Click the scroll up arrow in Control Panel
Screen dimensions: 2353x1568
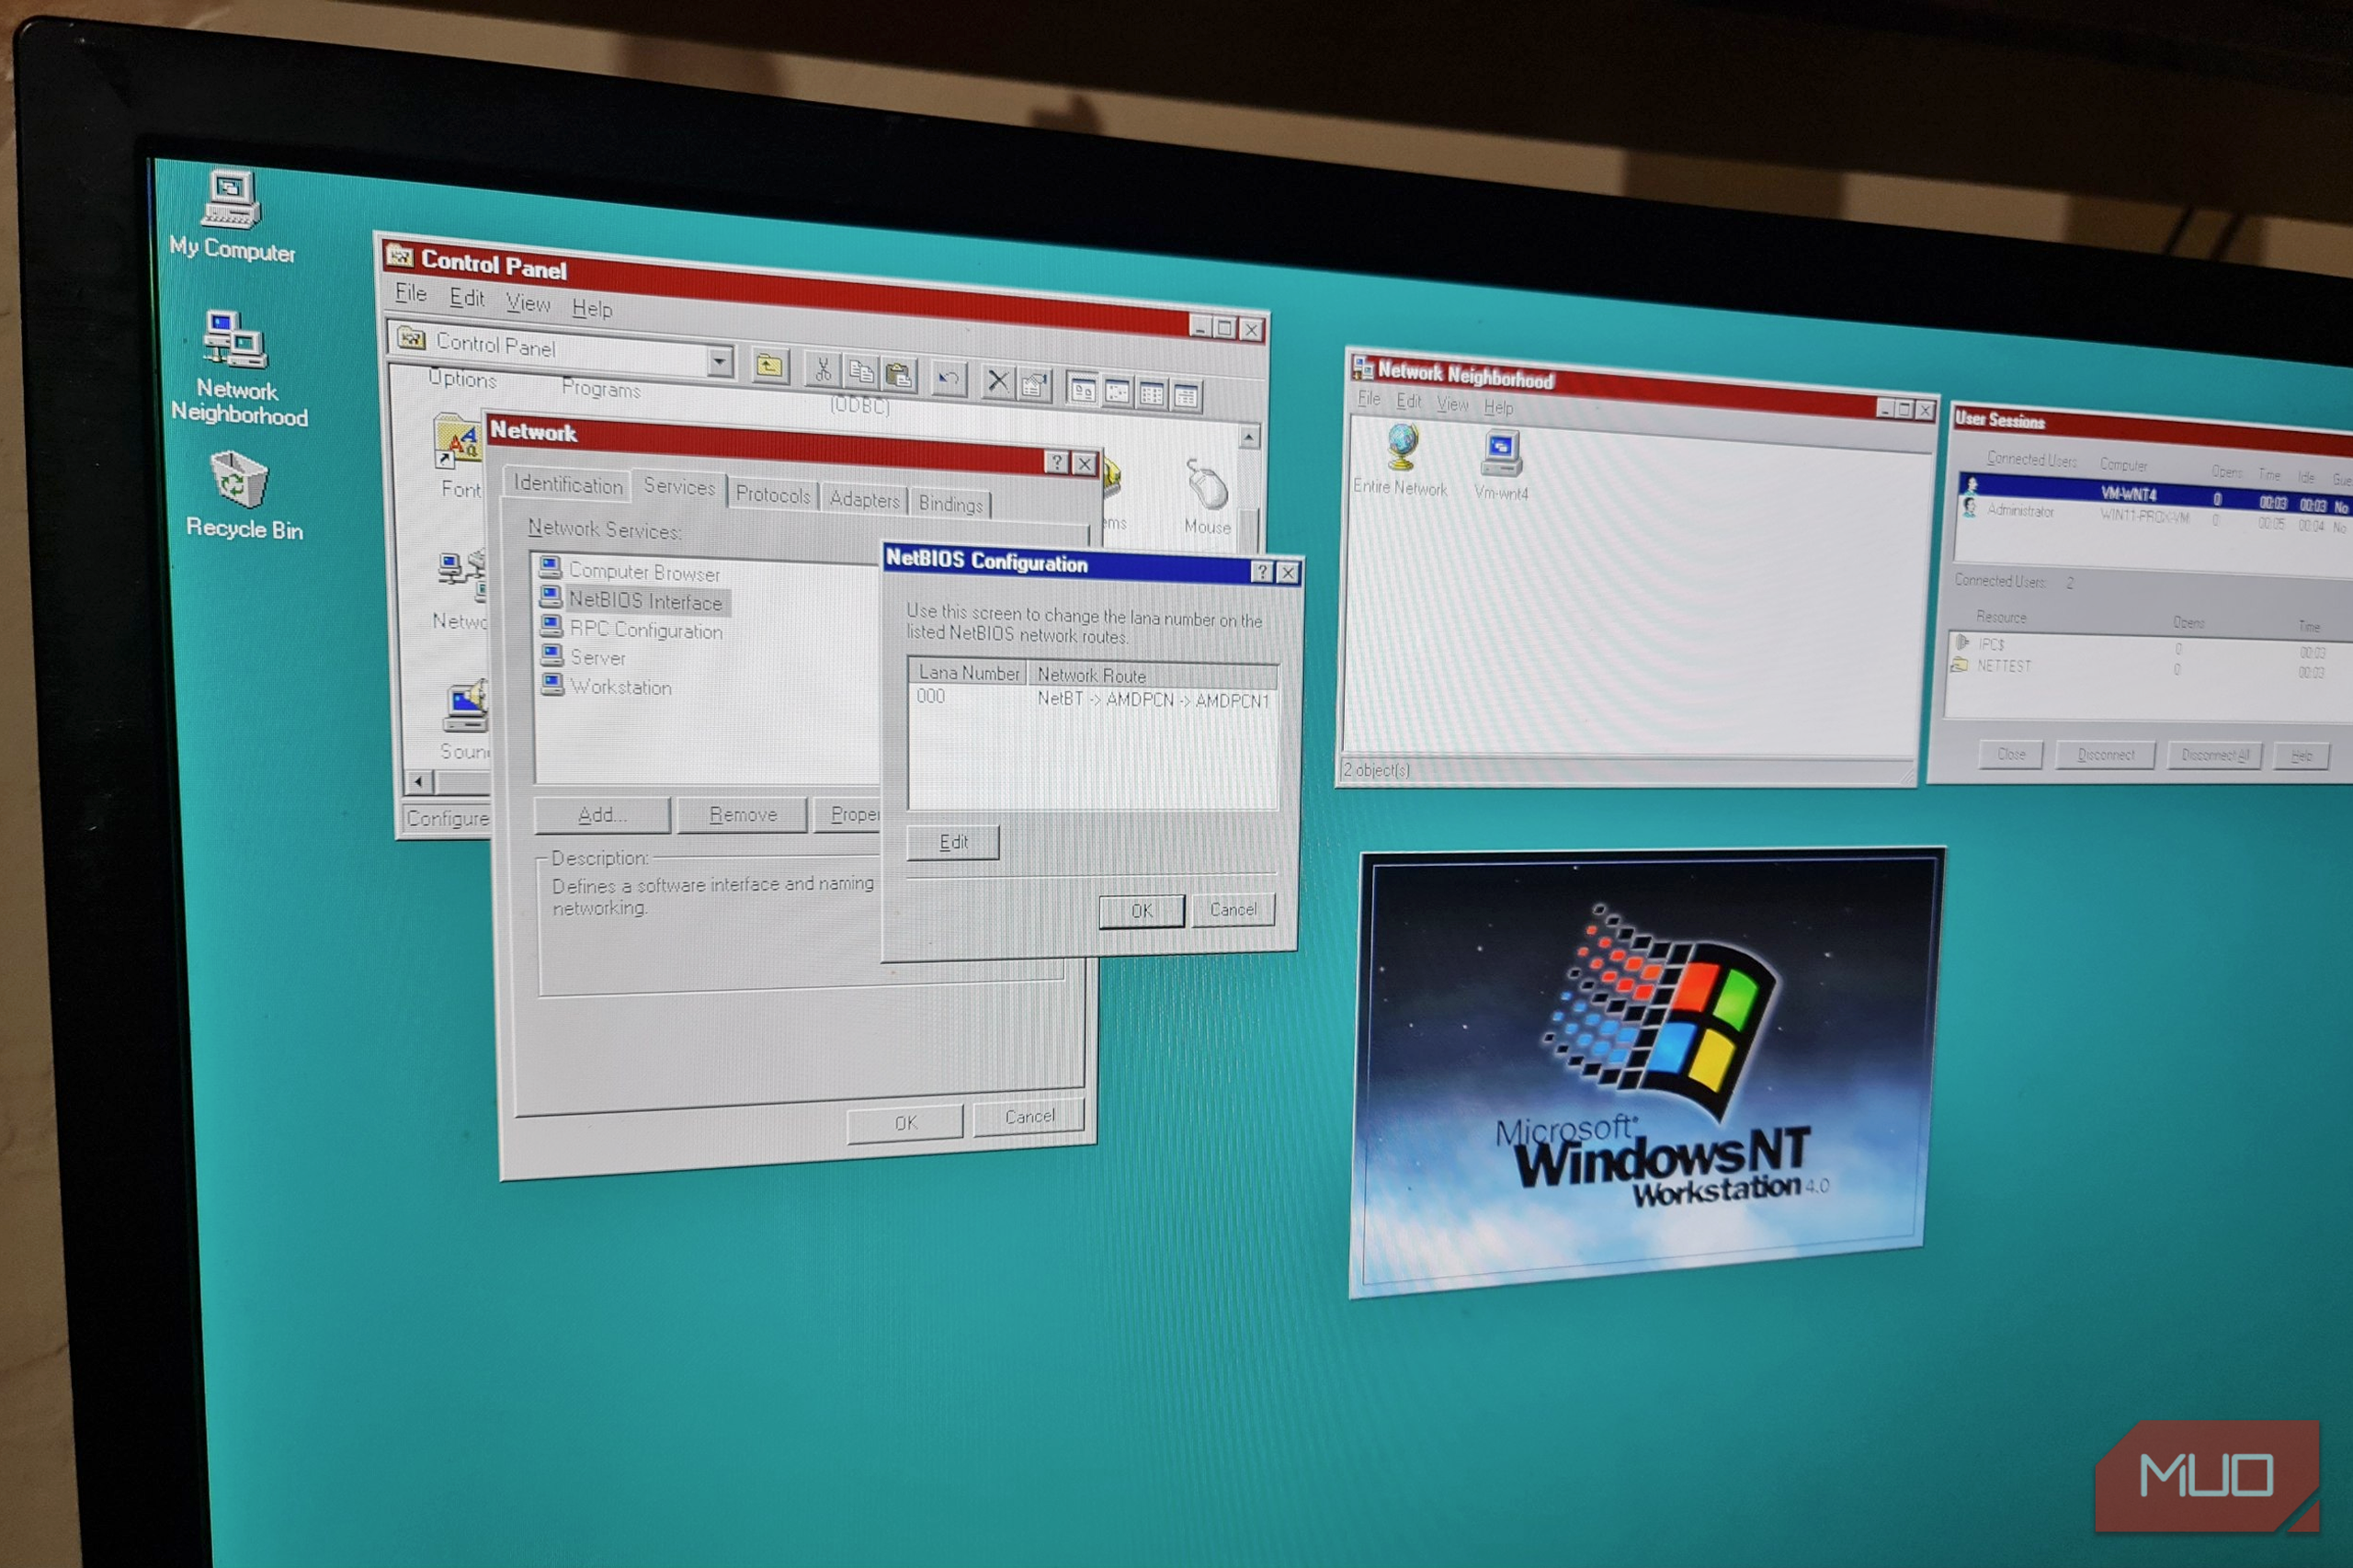(x=1249, y=437)
